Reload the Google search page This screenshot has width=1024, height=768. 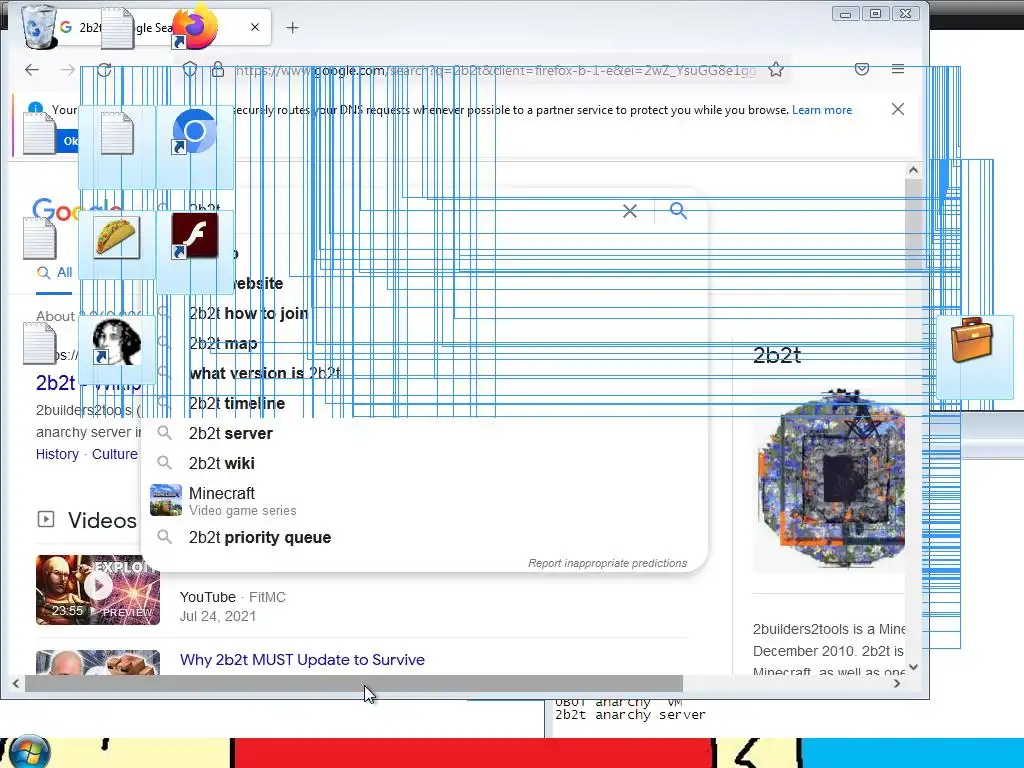pyautogui.click(x=104, y=69)
